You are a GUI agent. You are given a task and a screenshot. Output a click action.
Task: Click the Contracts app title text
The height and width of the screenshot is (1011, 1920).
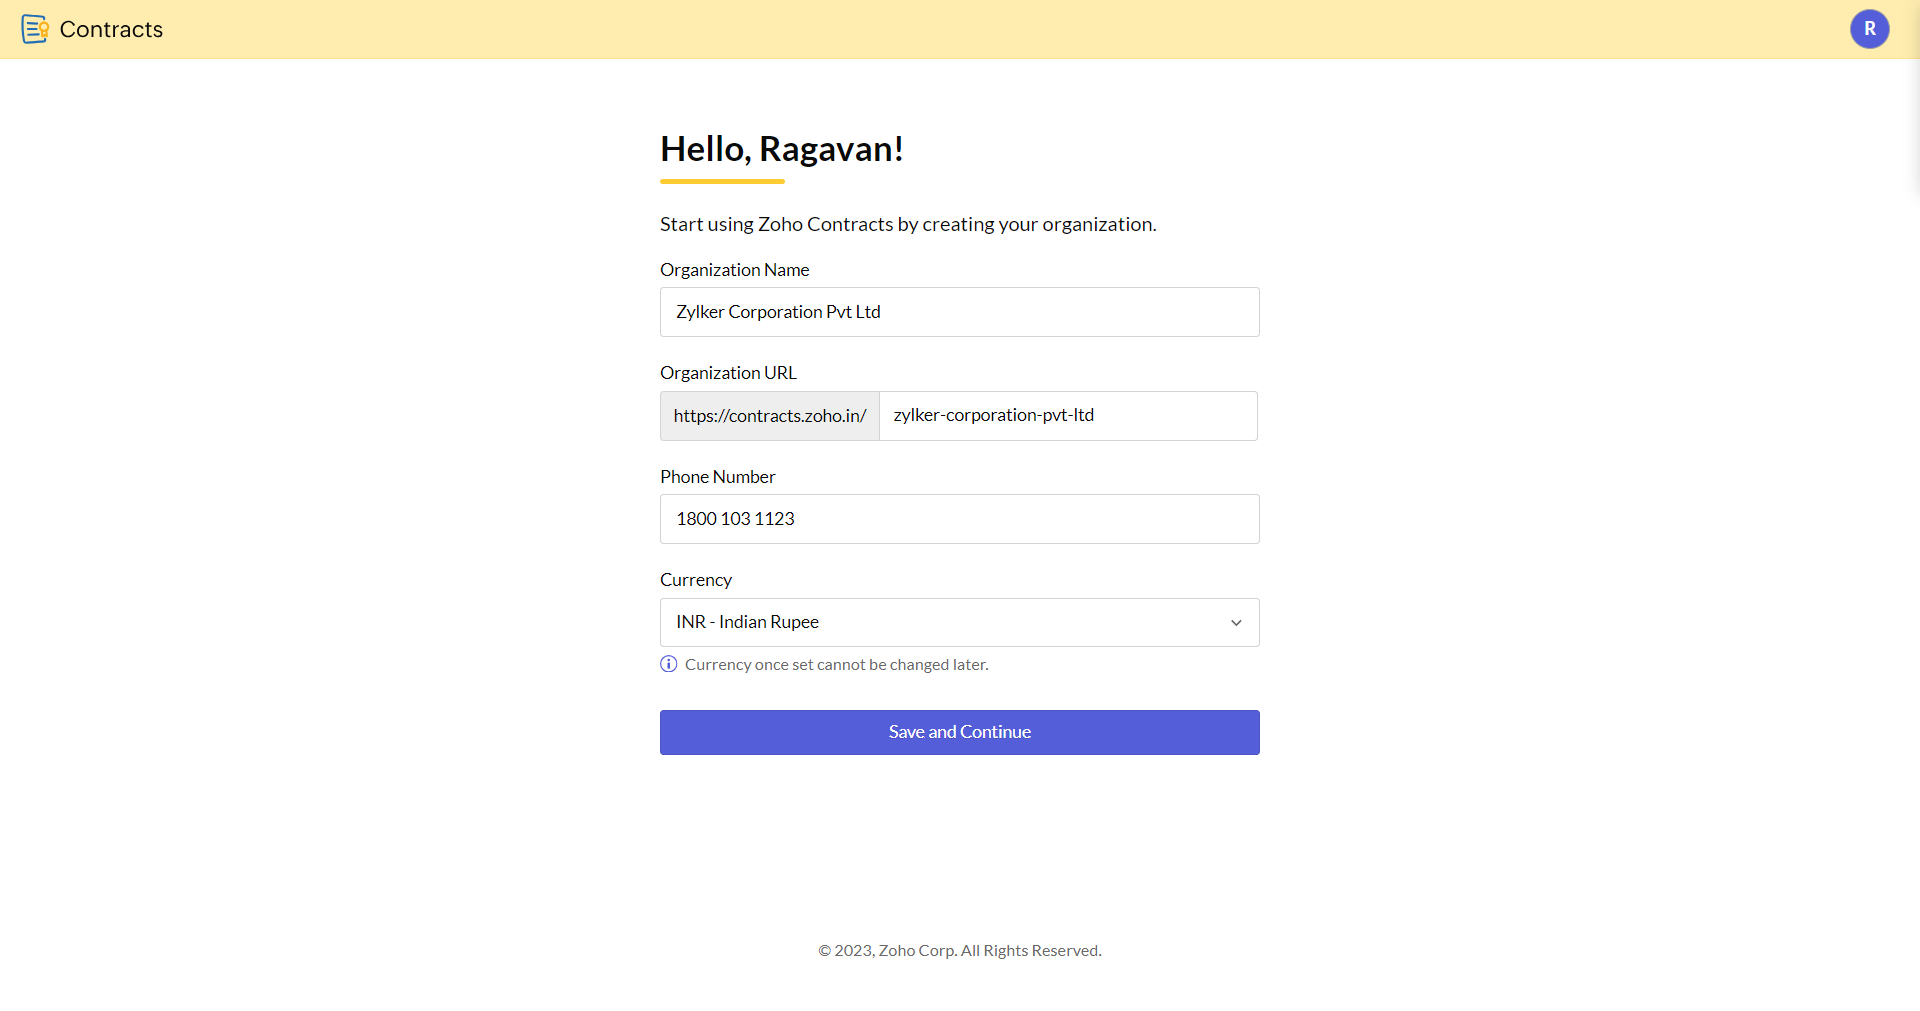pyautogui.click(x=111, y=29)
